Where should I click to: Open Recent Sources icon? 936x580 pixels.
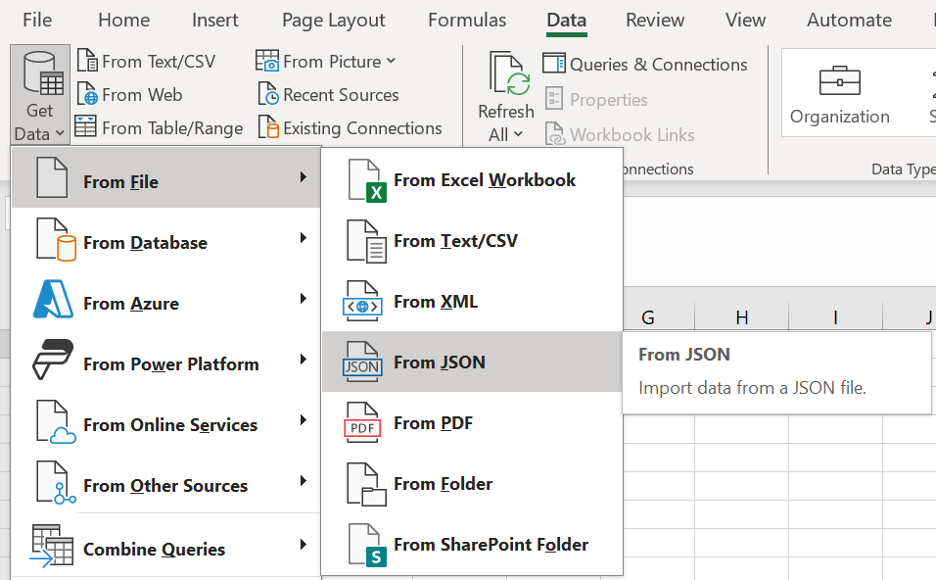(x=268, y=94)
